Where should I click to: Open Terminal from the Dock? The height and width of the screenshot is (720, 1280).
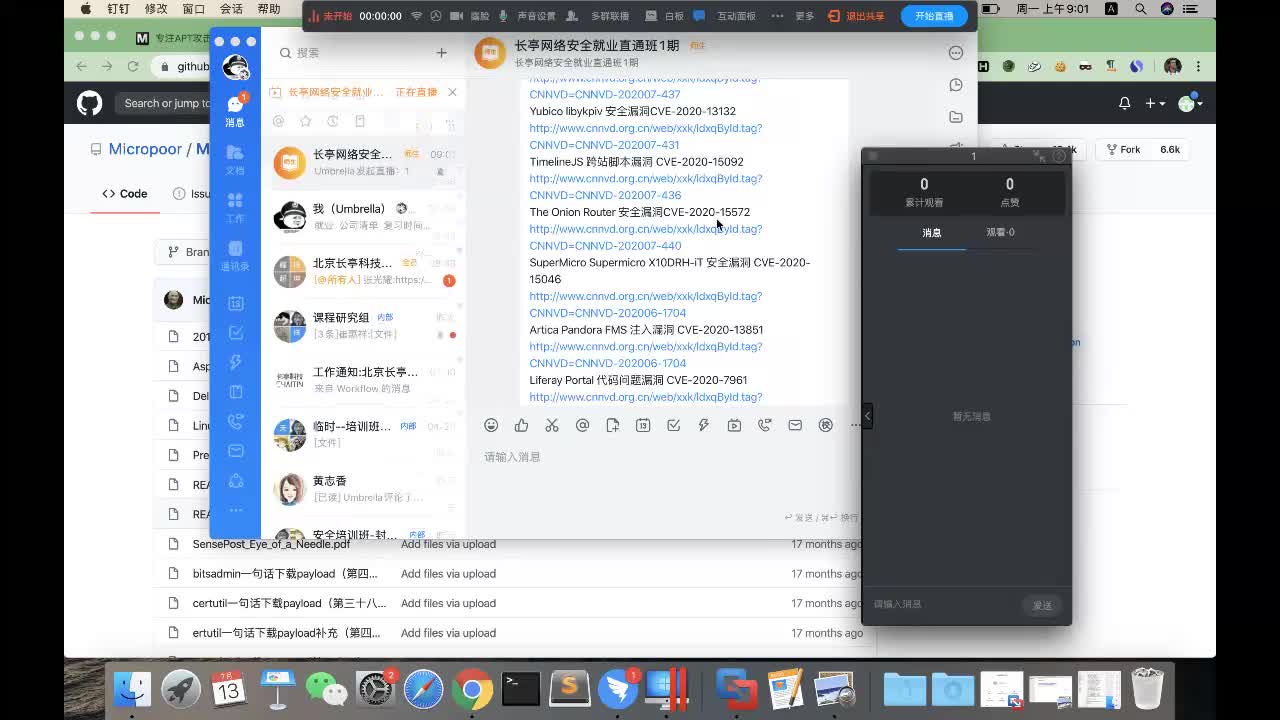tap(521, 689)
